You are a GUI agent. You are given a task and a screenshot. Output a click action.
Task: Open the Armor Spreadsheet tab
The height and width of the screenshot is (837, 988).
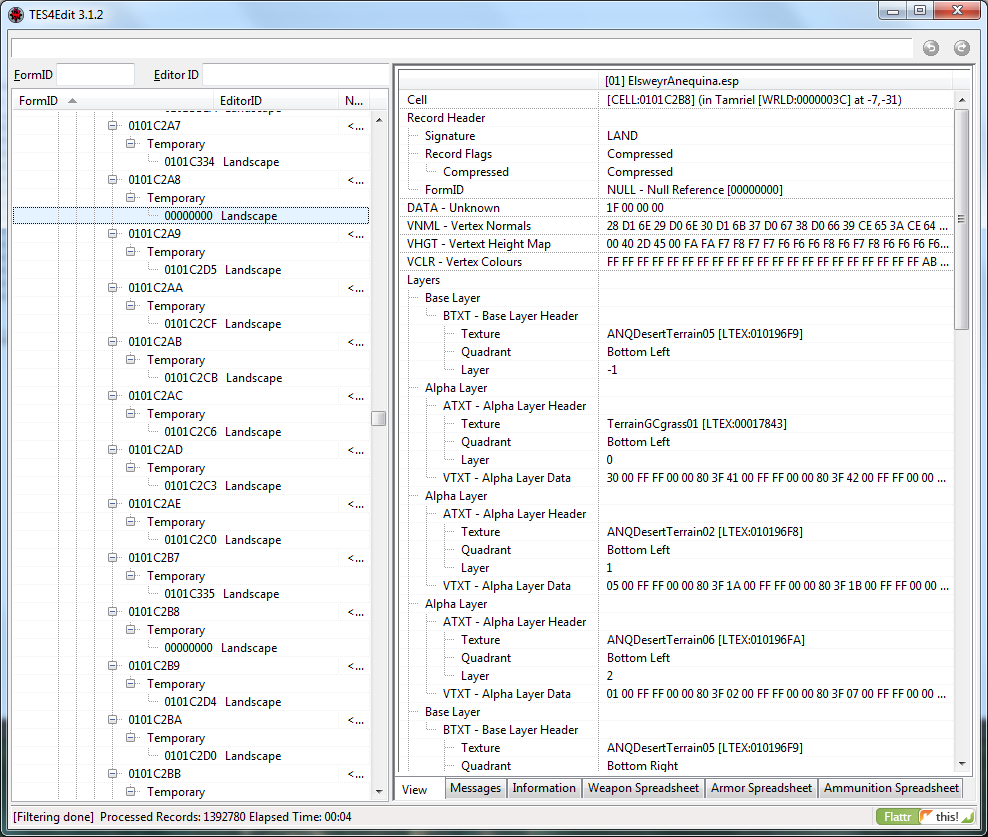(761, 788)
